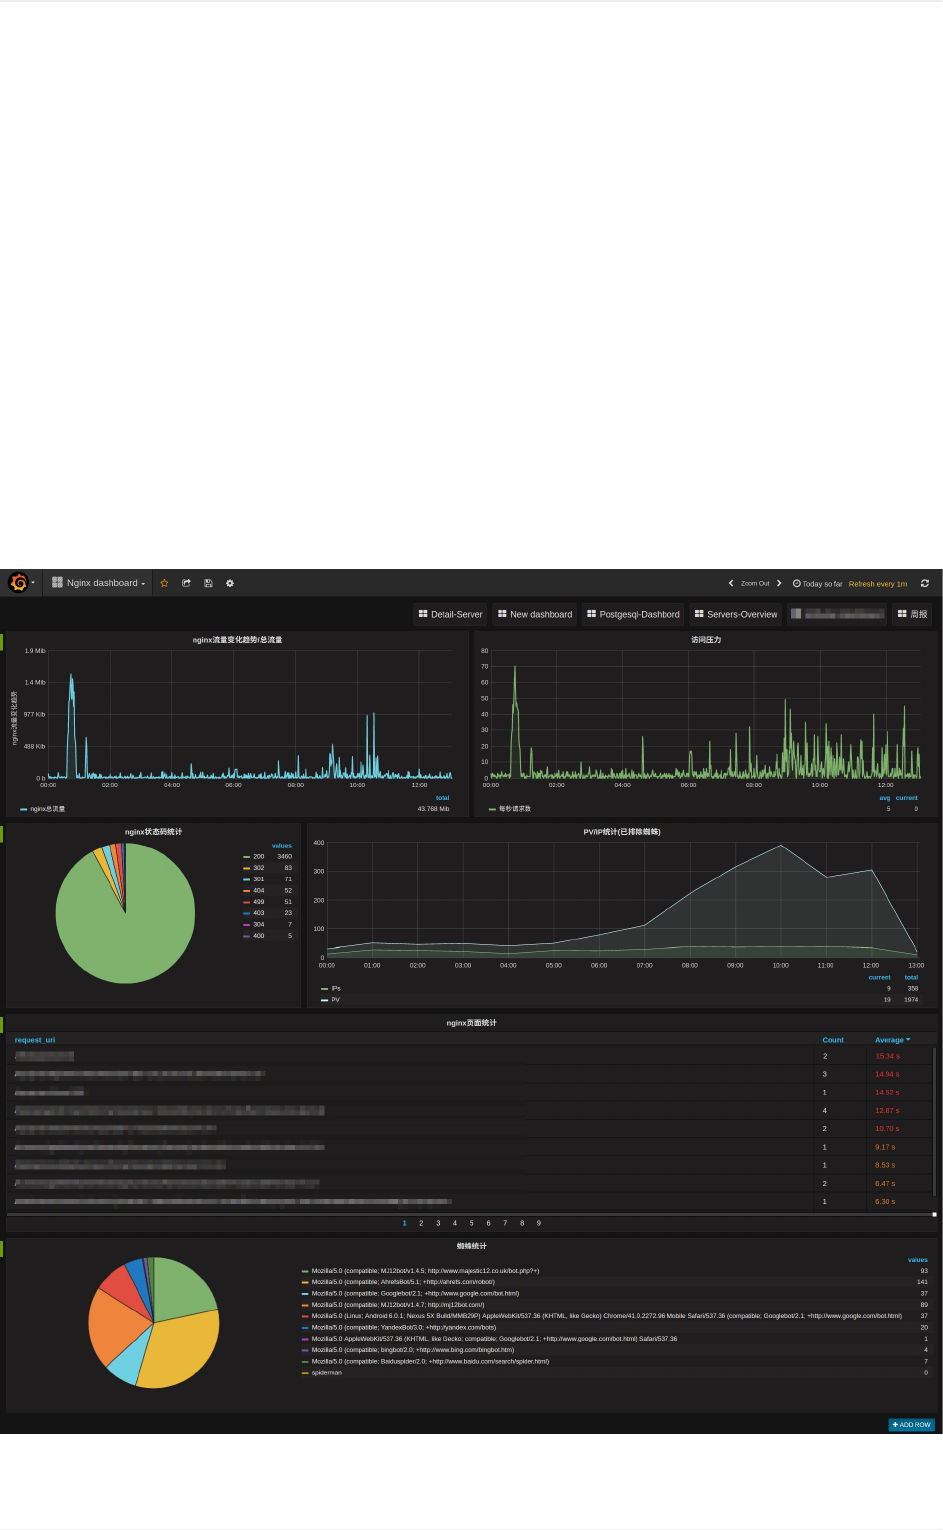Shift time range back with left arrow
The width and height of the screenshot is (943, 1530).
click(x=731, y=583)
